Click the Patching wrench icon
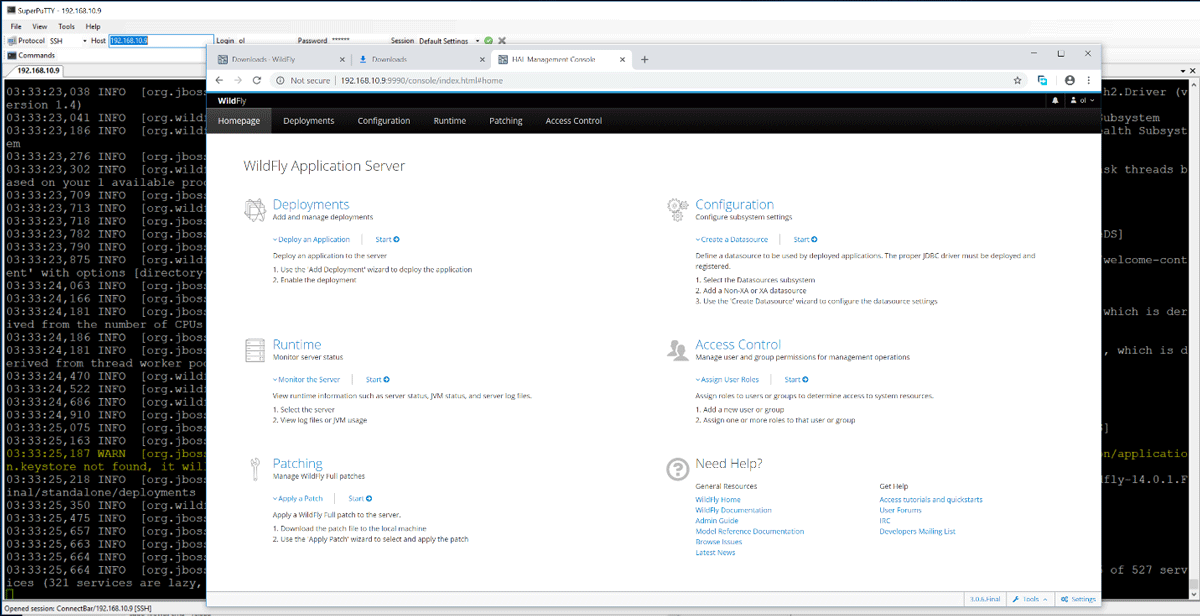 coord(255,469)
